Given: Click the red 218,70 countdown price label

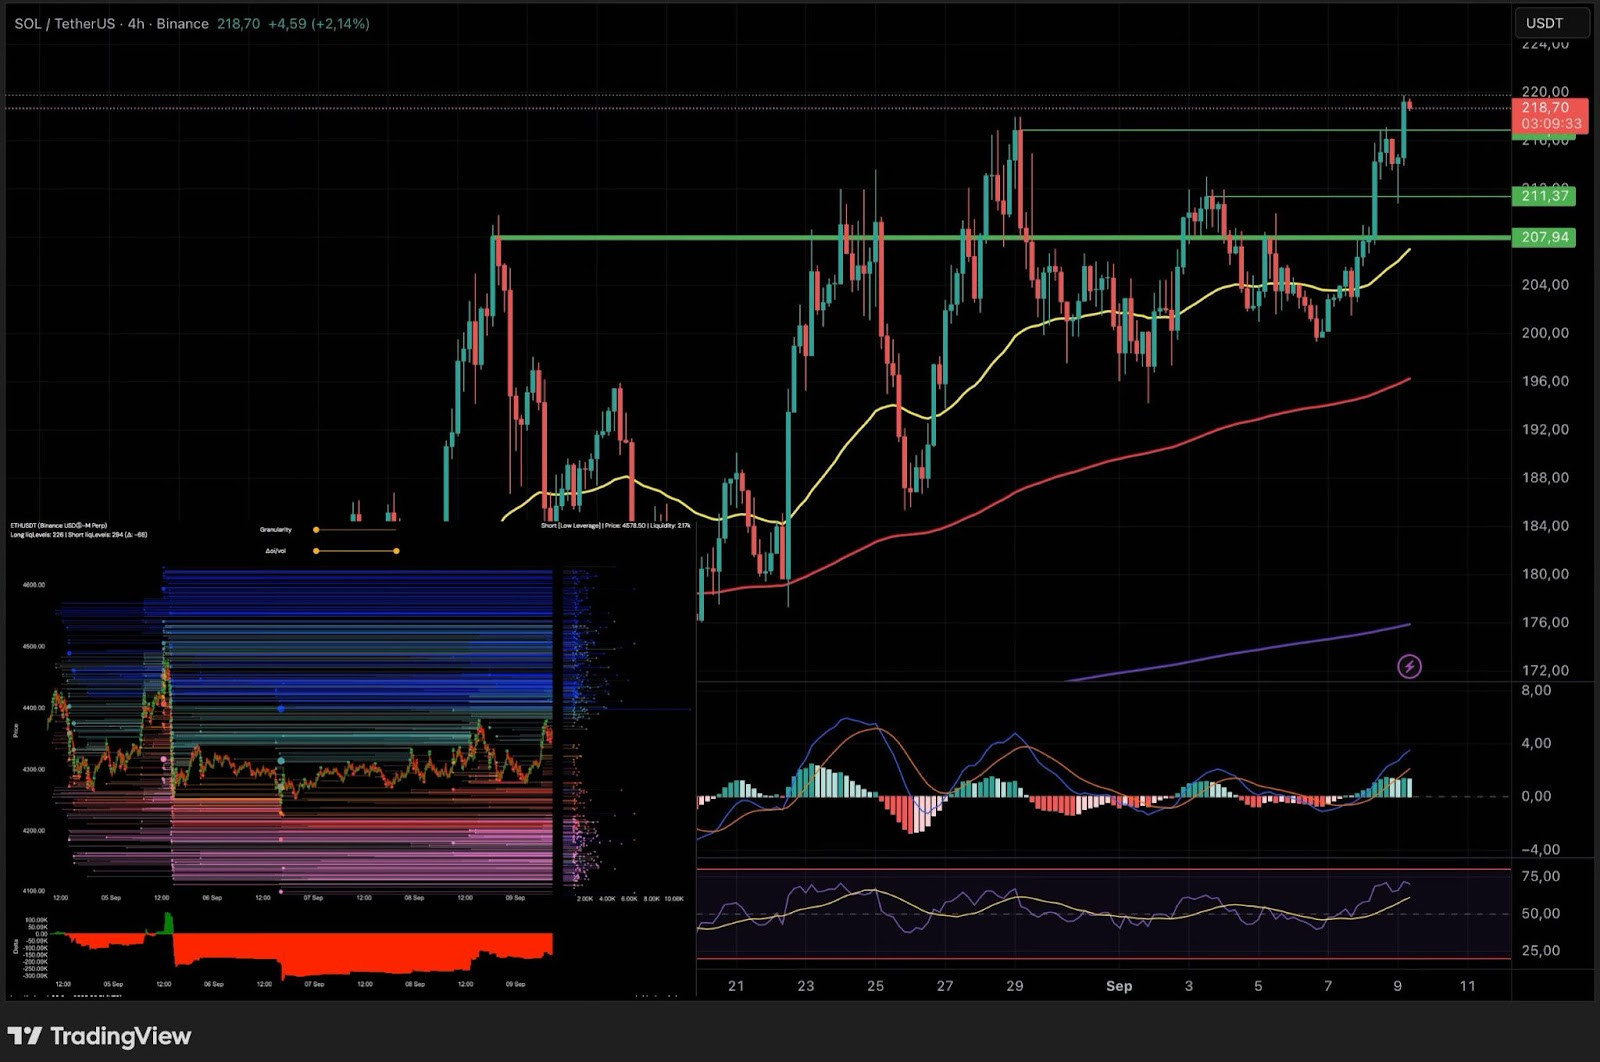Looking at the screenshot, I should 1550,115.
